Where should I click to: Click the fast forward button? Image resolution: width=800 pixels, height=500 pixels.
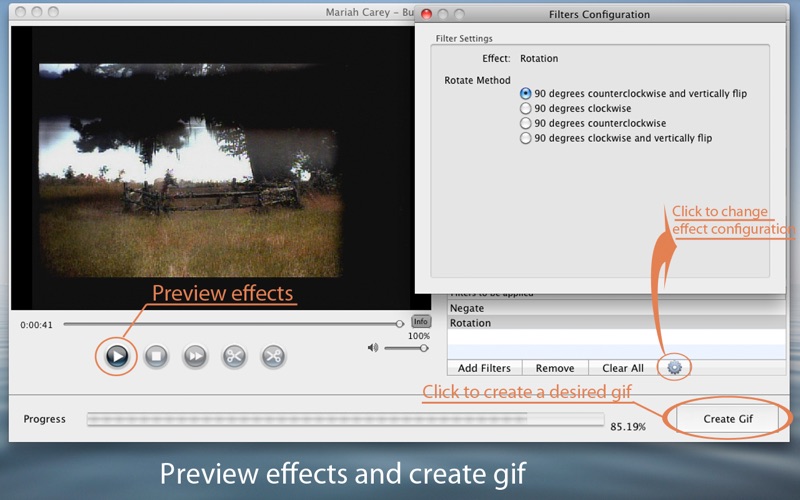[195, 356]
